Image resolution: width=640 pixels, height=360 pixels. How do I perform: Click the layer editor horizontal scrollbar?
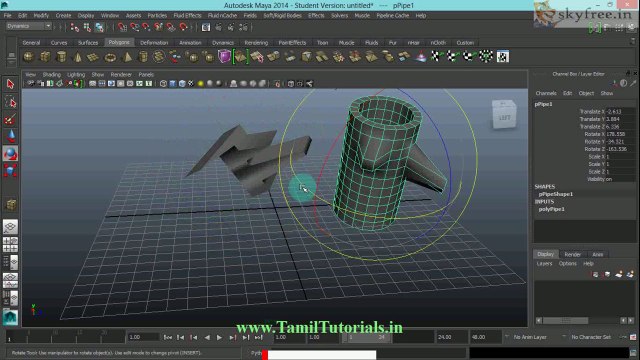(x=566, y=321)
